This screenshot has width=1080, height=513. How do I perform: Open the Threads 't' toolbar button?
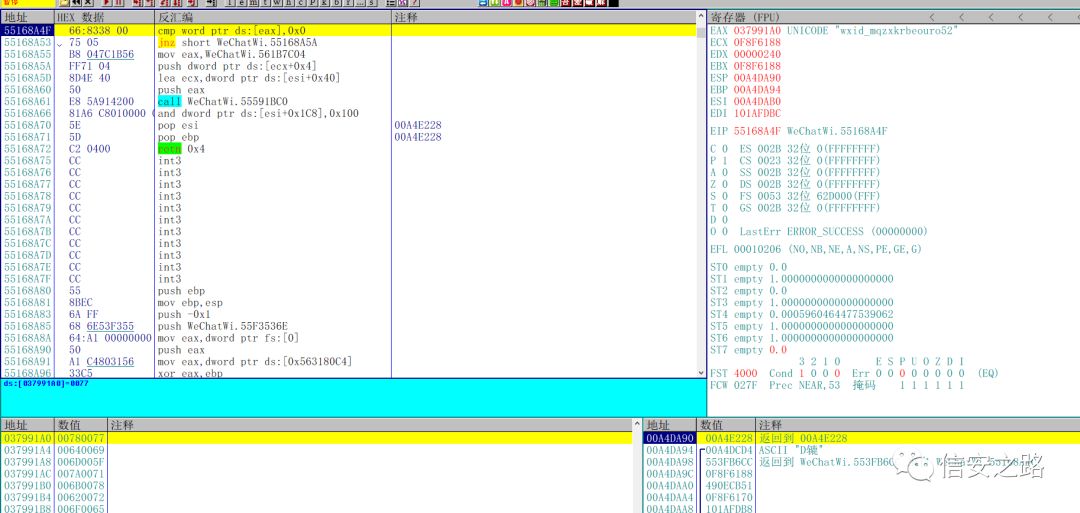coord(265,3)
